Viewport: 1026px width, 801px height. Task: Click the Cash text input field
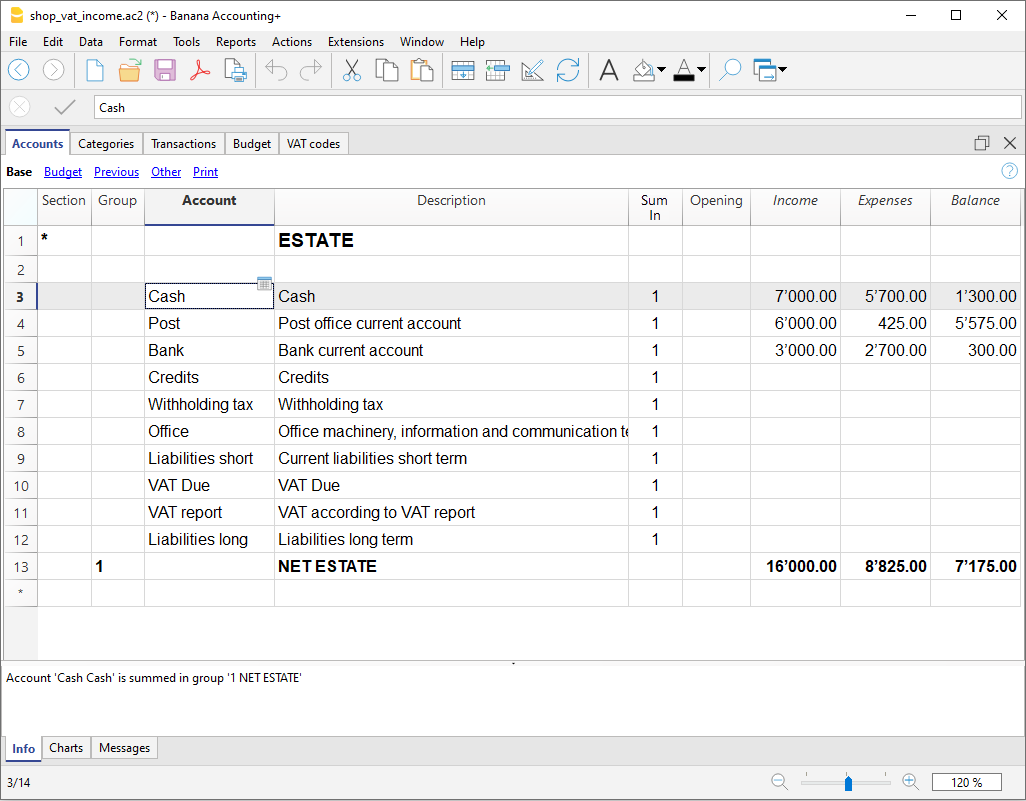tap(557, 107)
